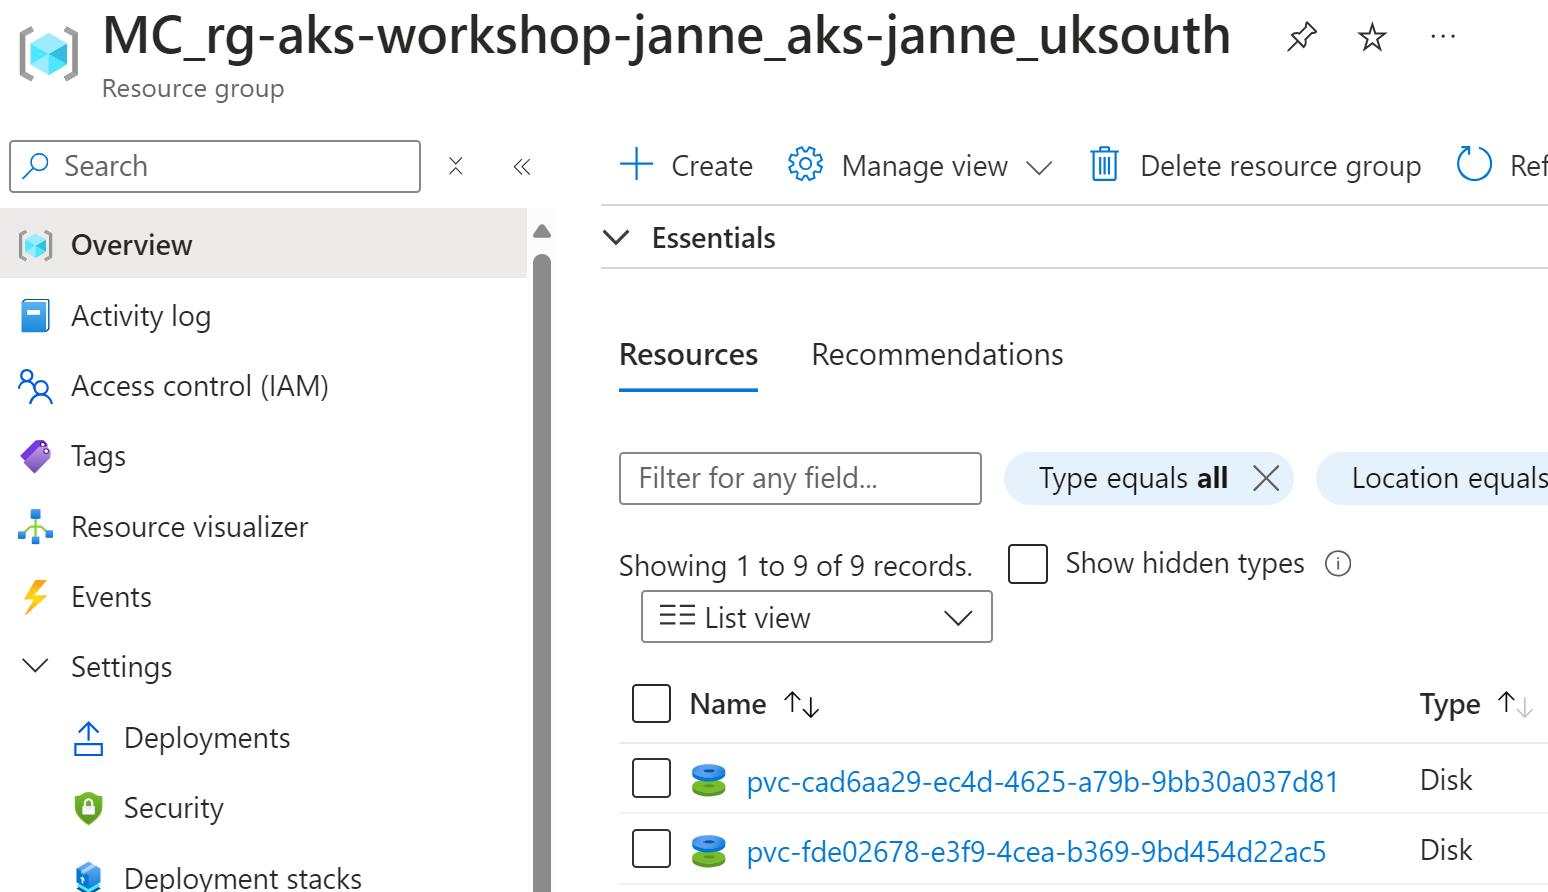Collapse the sidebar with double chevron
The height and width of the screenshot is (892, 1548).
[521, 166]
